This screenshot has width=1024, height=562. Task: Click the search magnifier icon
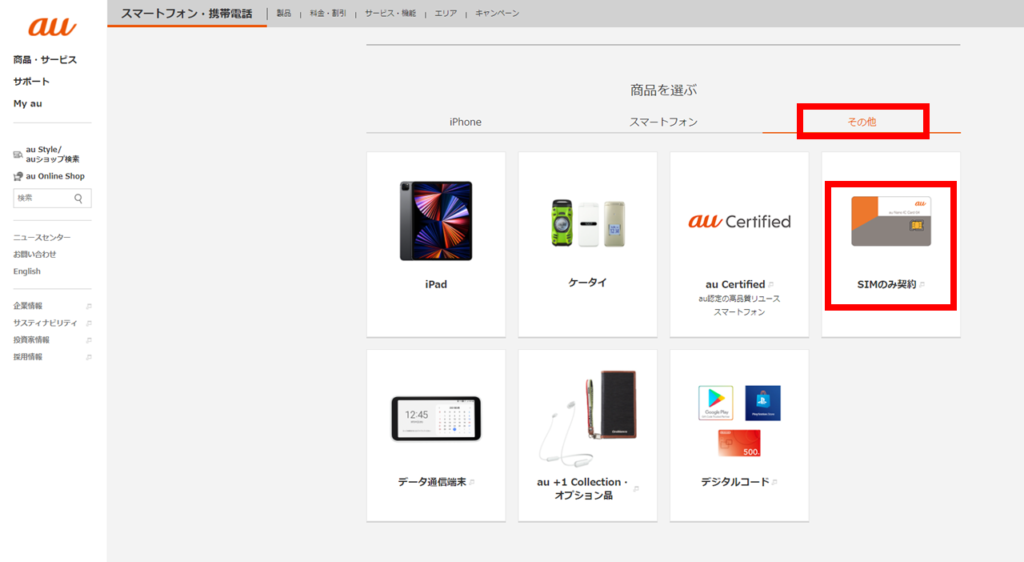click(x=78, y=198)
